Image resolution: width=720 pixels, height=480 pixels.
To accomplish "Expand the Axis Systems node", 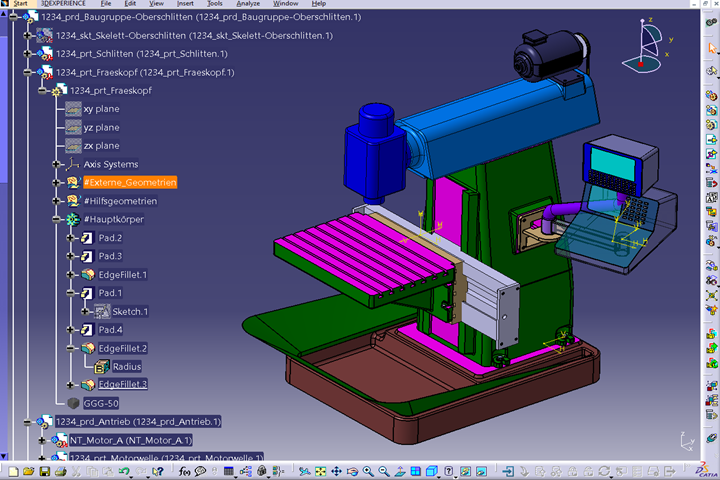I will tap(56, 164).
